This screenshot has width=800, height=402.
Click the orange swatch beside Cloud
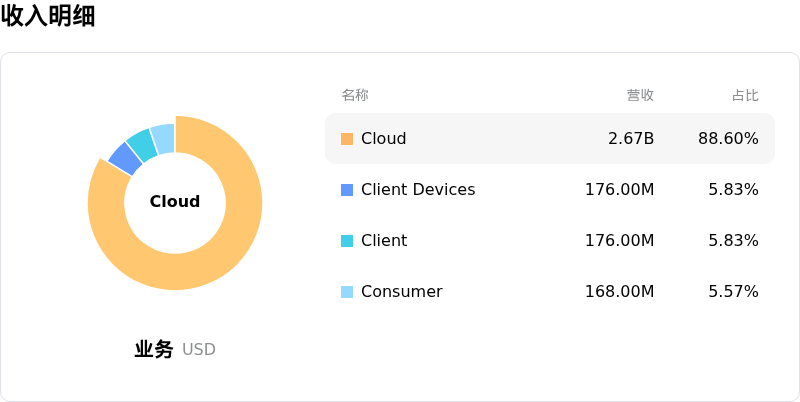347,139
